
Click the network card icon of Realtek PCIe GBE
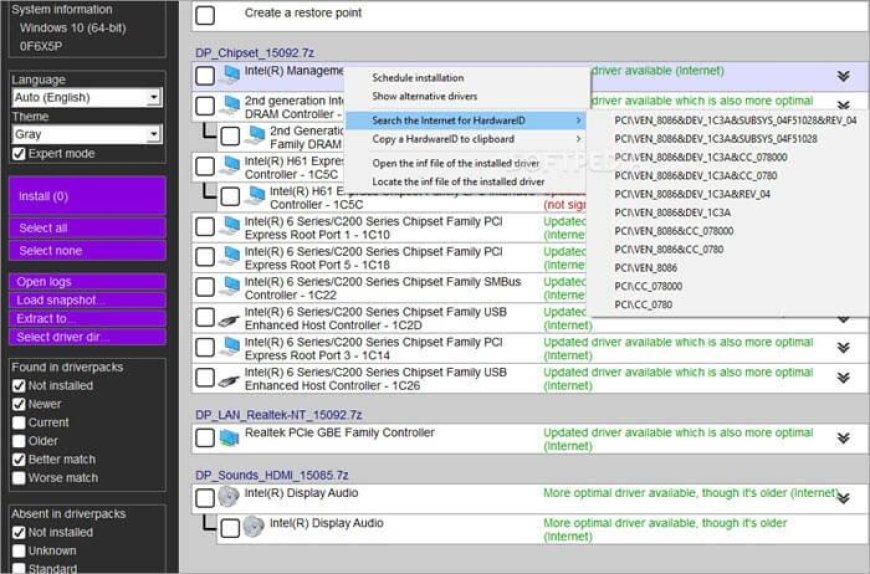[229, 438]
